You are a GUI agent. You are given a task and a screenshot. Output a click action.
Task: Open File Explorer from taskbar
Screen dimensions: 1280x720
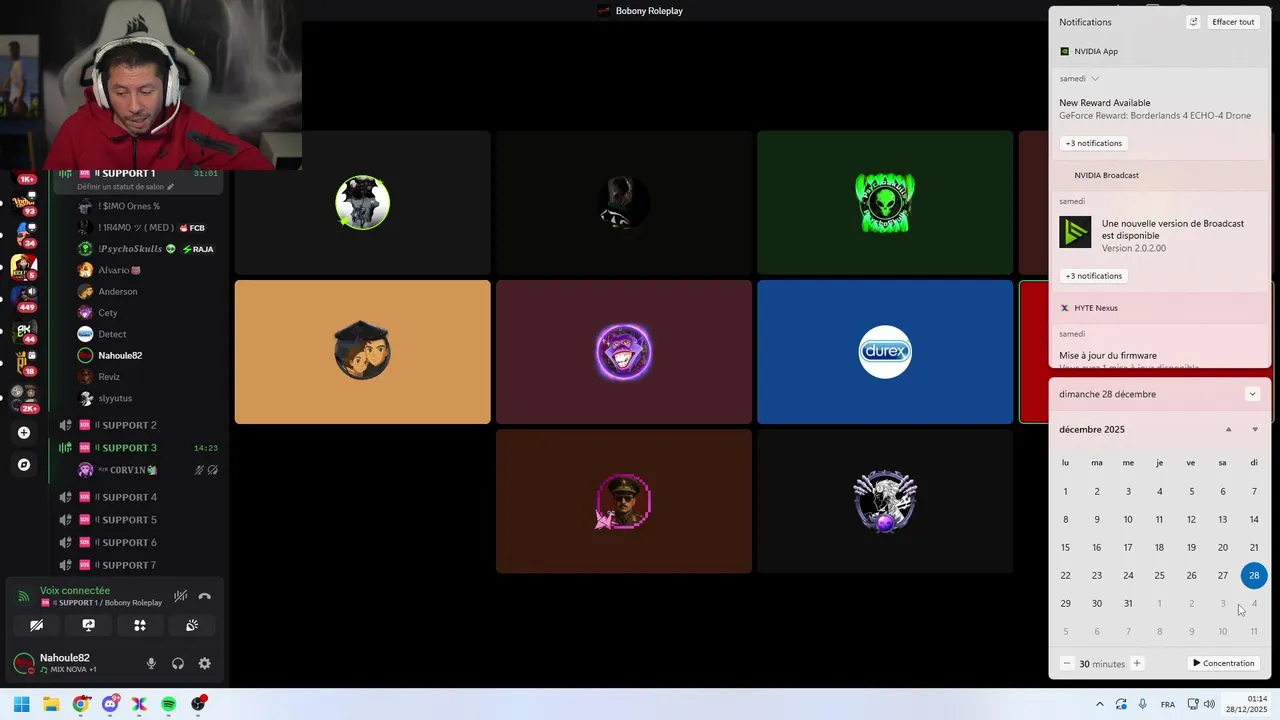51,704
